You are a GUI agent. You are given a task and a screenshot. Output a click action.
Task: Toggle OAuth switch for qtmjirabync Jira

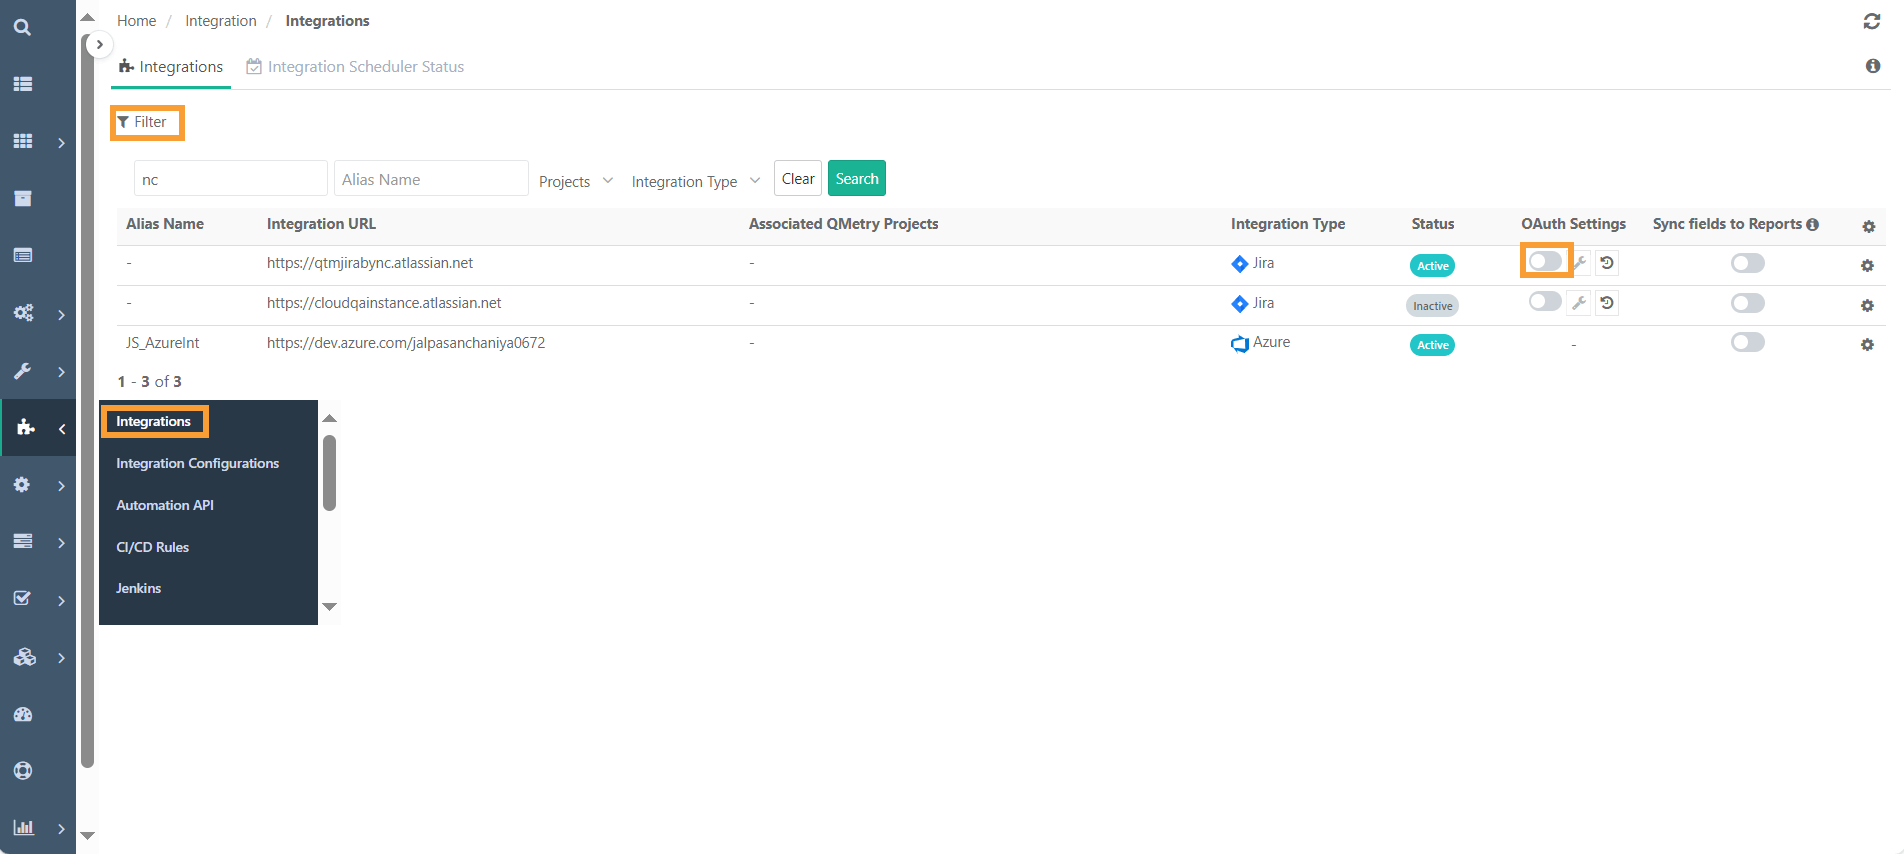tap(1545, 261)
